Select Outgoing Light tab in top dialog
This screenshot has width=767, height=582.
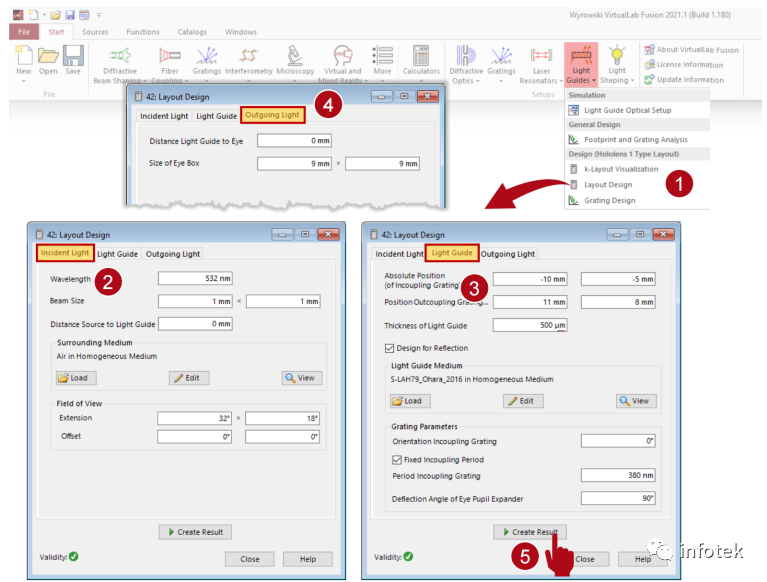[272, 115]
